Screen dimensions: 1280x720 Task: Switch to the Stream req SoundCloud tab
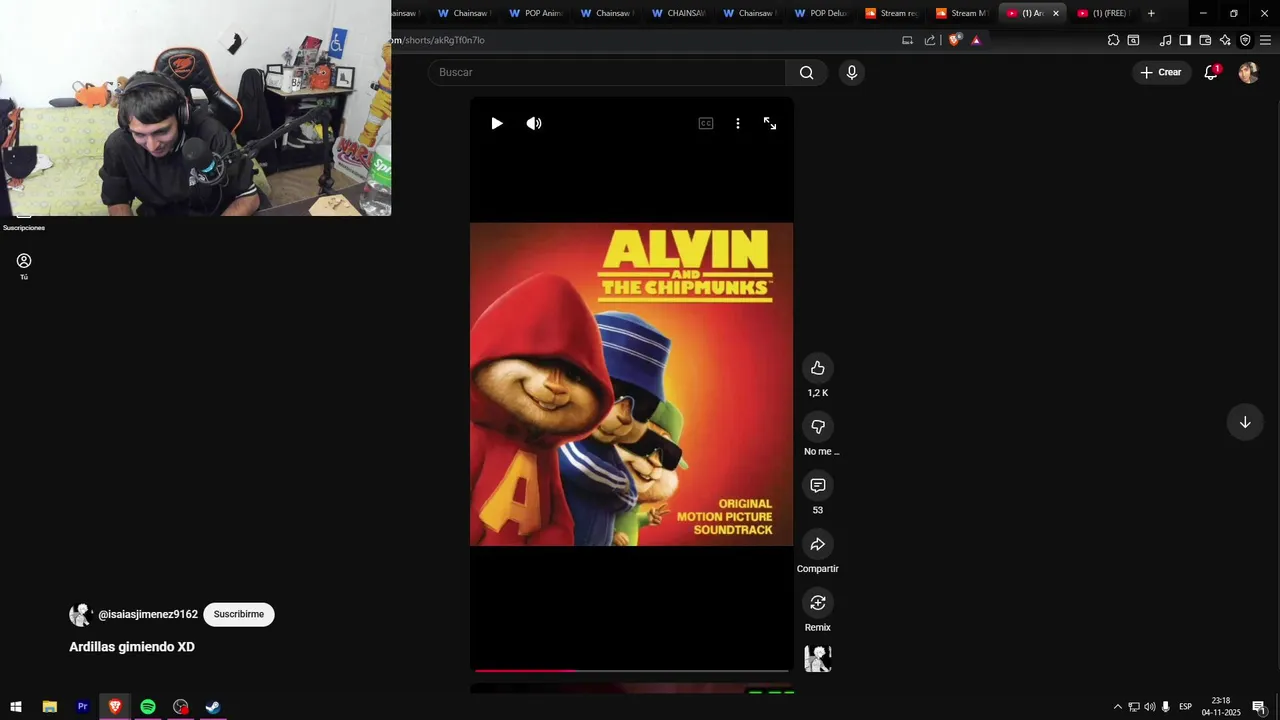coord(892,13)
